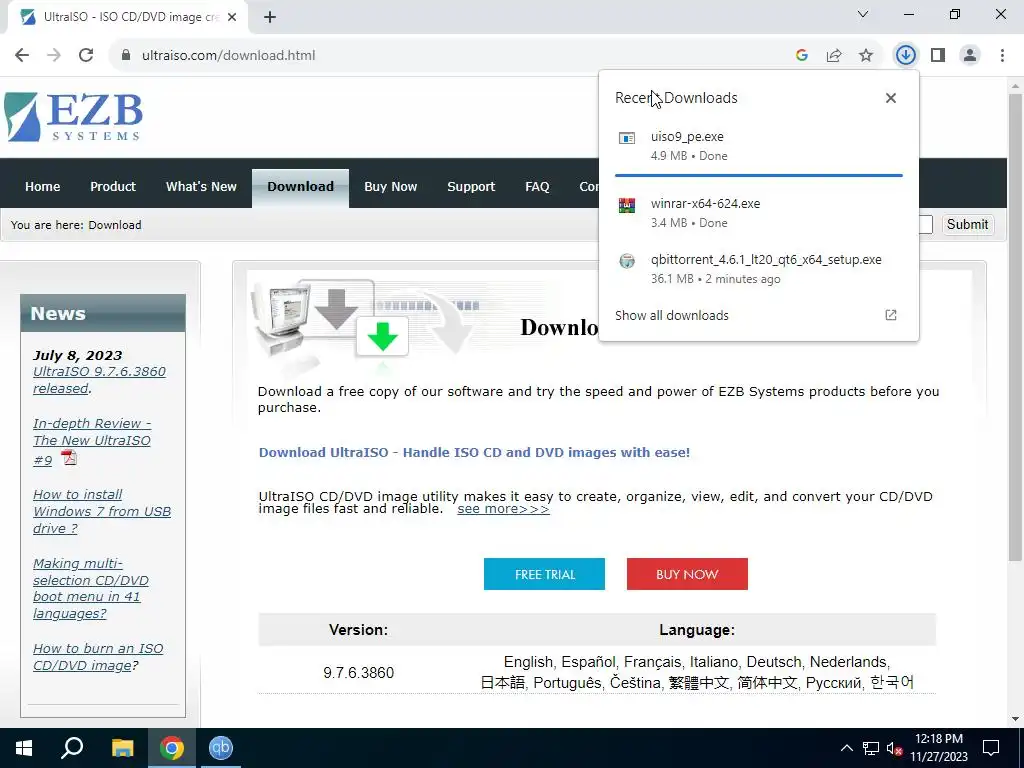The width and height of the screenshot is (1024, 768).
Task: Open the PDF icon next to UltraISO #9 review
Action: pos(69,458)
